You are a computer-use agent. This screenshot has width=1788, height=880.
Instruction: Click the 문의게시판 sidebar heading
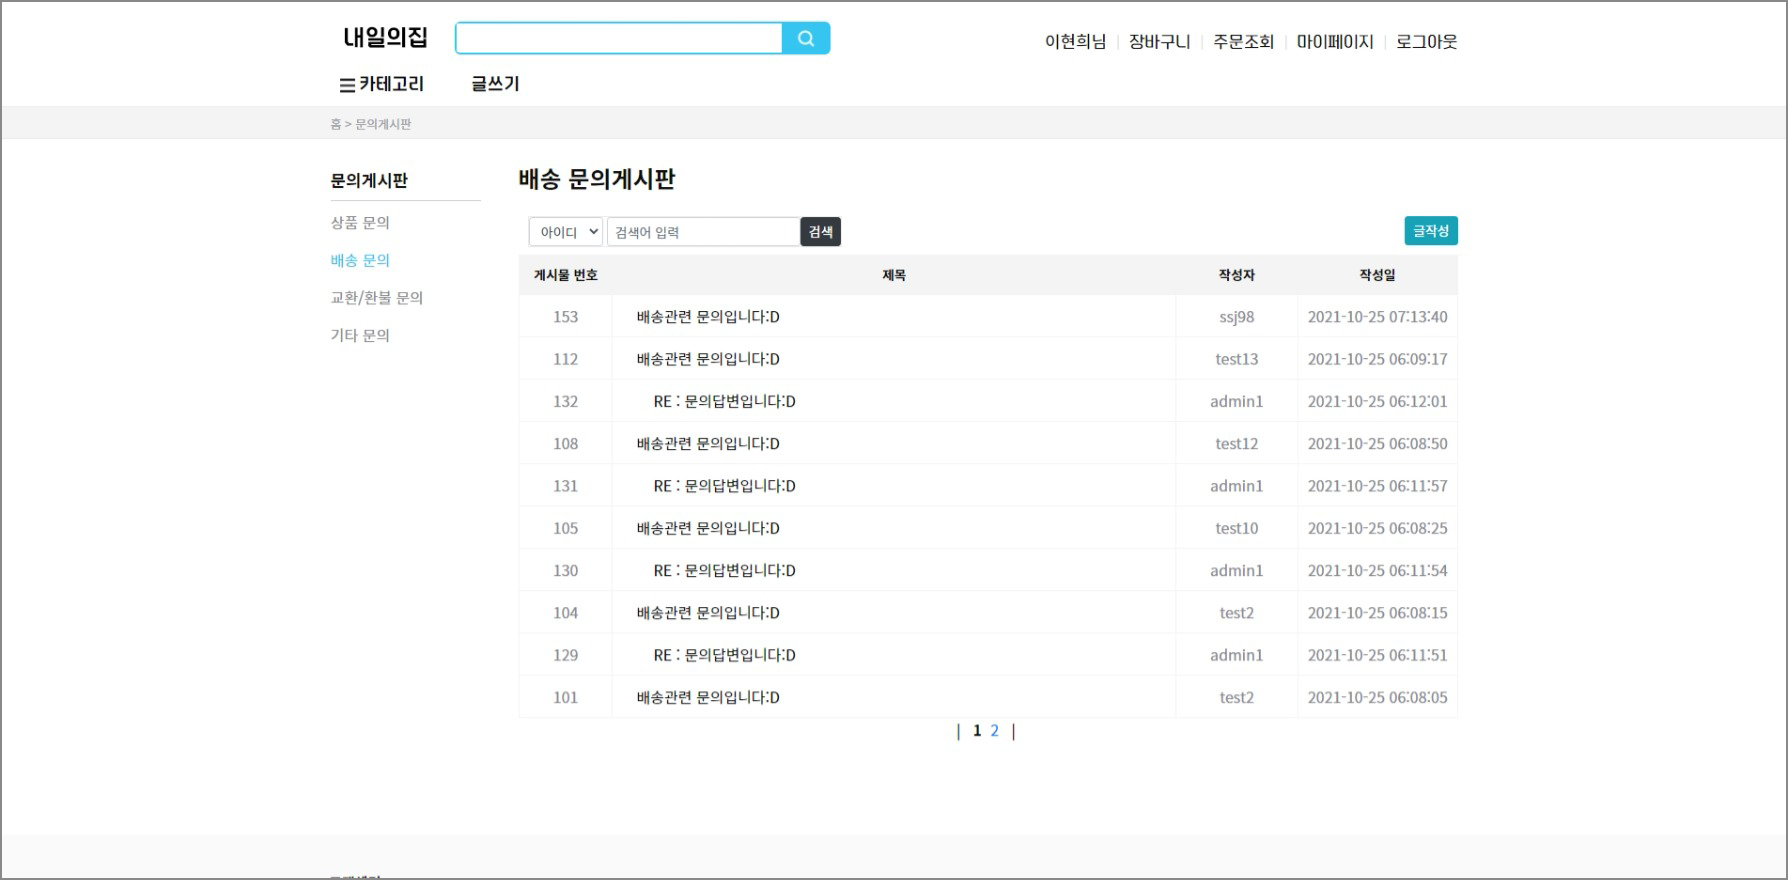point(370,181)
